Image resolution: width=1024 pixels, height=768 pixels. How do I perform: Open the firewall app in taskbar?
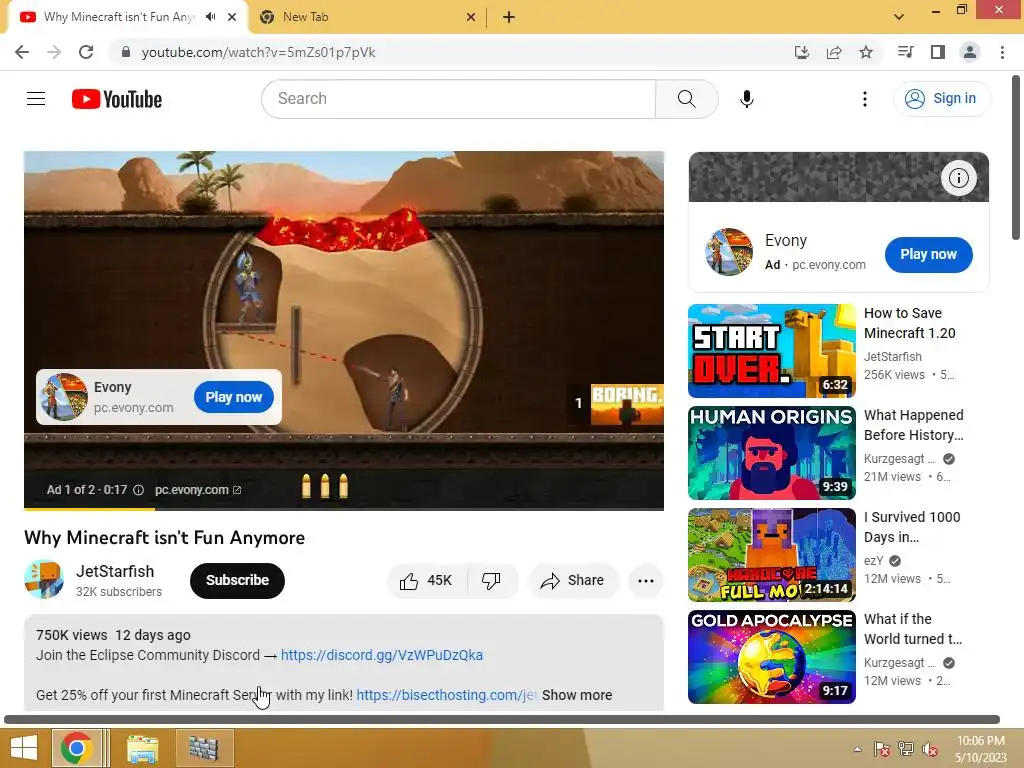pos(204,748)
